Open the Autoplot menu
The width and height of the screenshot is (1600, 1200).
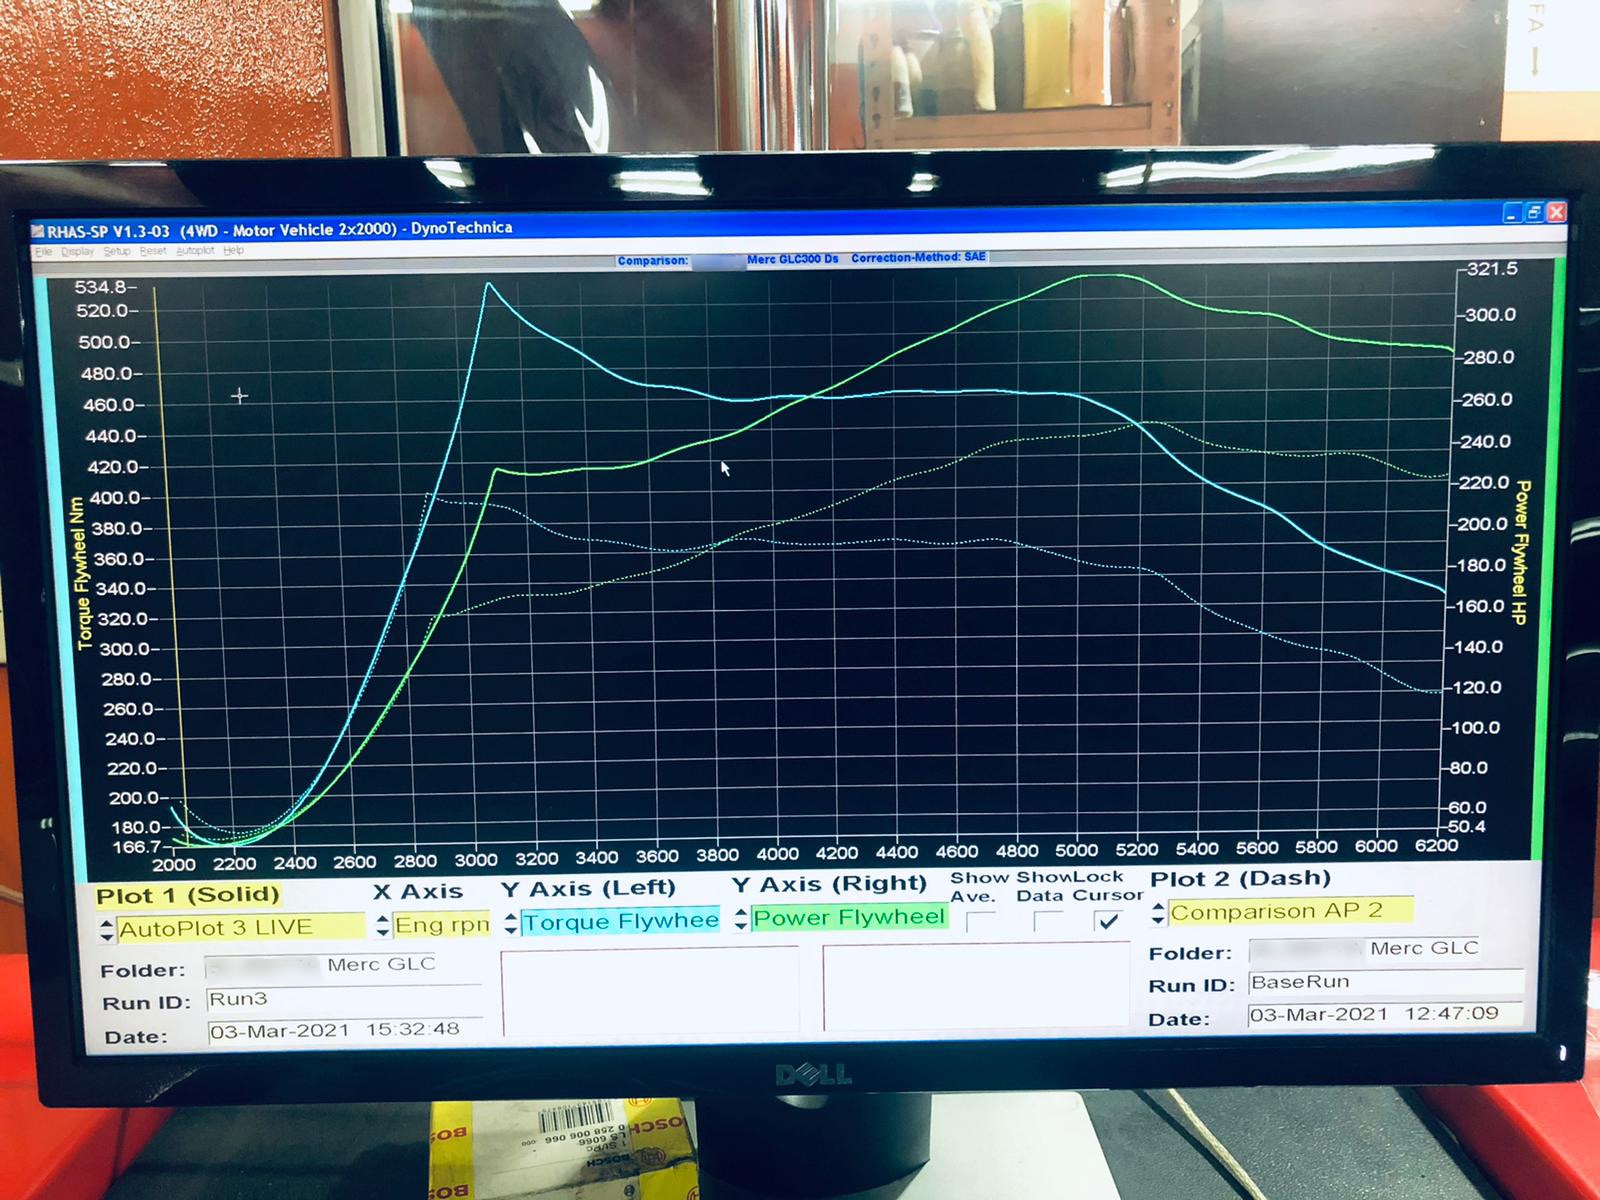pos(195,250)
